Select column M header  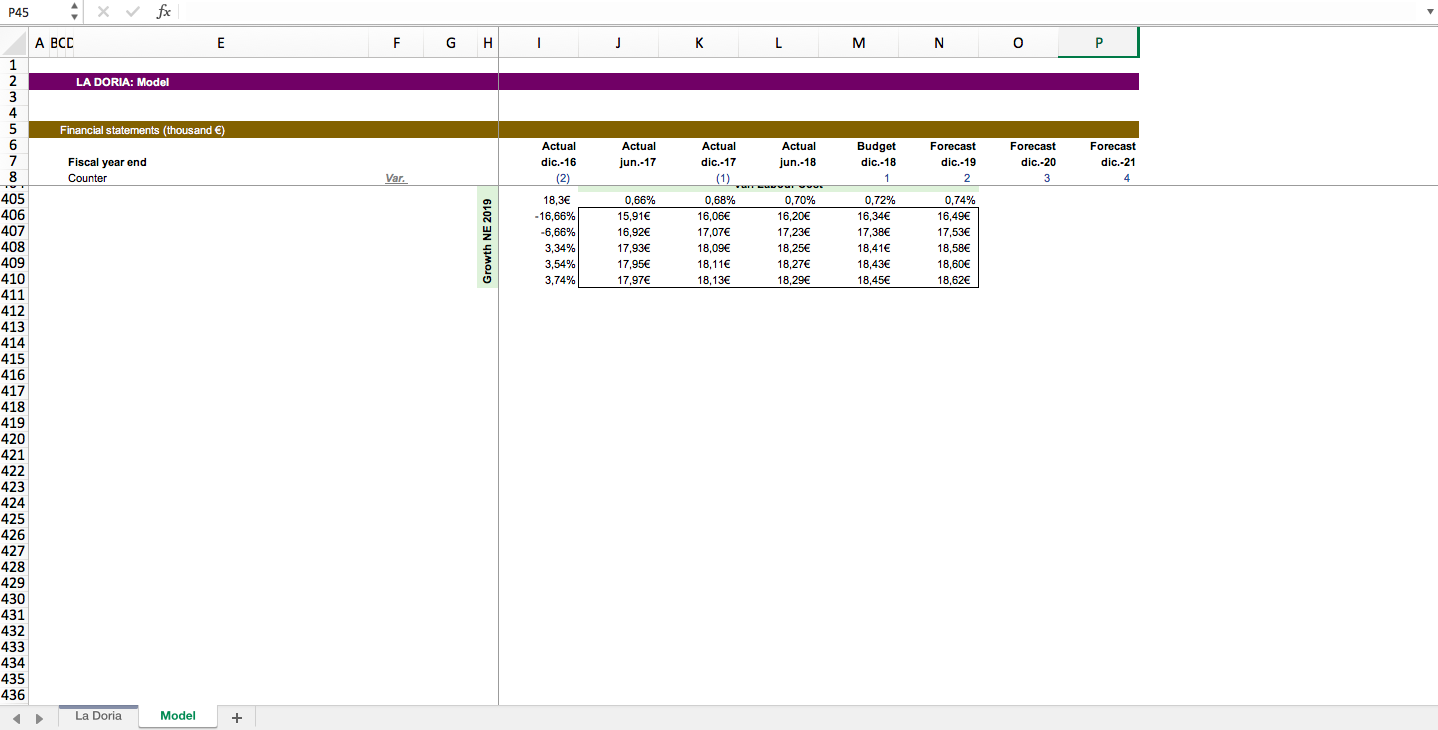(x=858, y=43)
